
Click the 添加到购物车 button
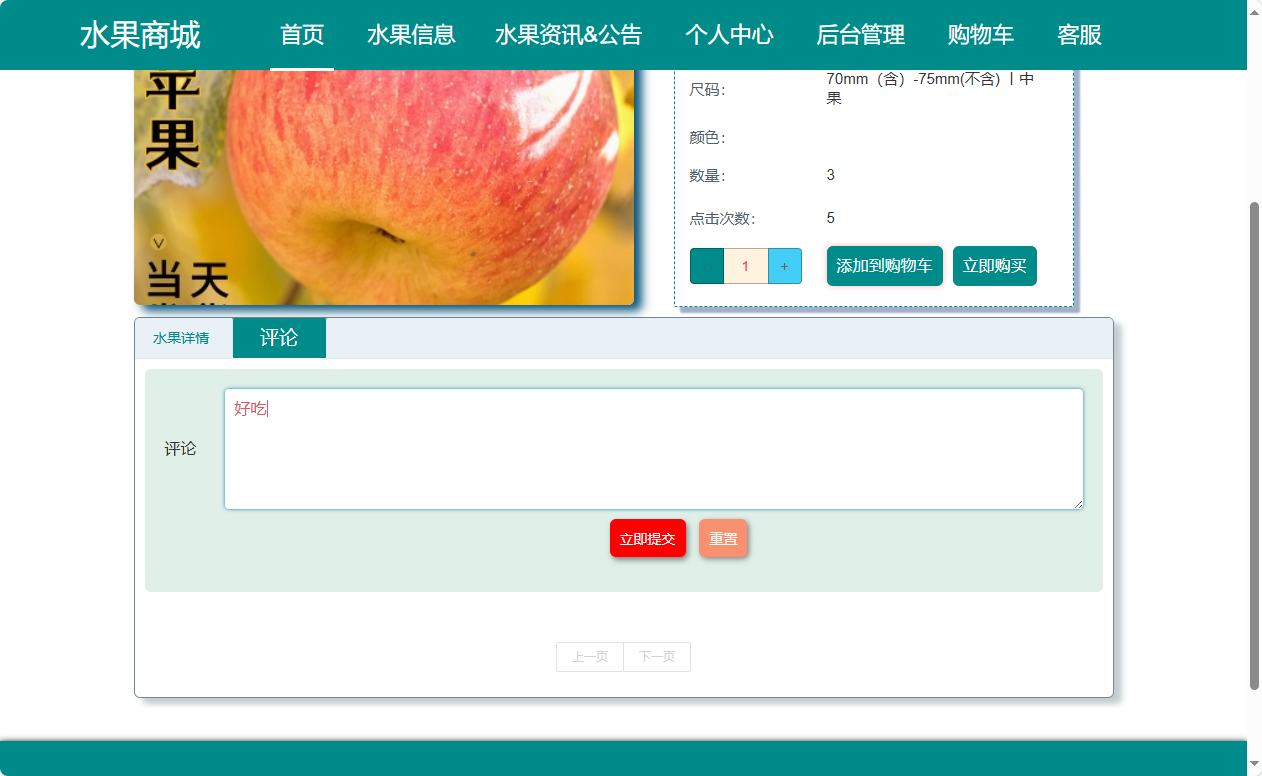pyautogui.click(x=884, y=266)
